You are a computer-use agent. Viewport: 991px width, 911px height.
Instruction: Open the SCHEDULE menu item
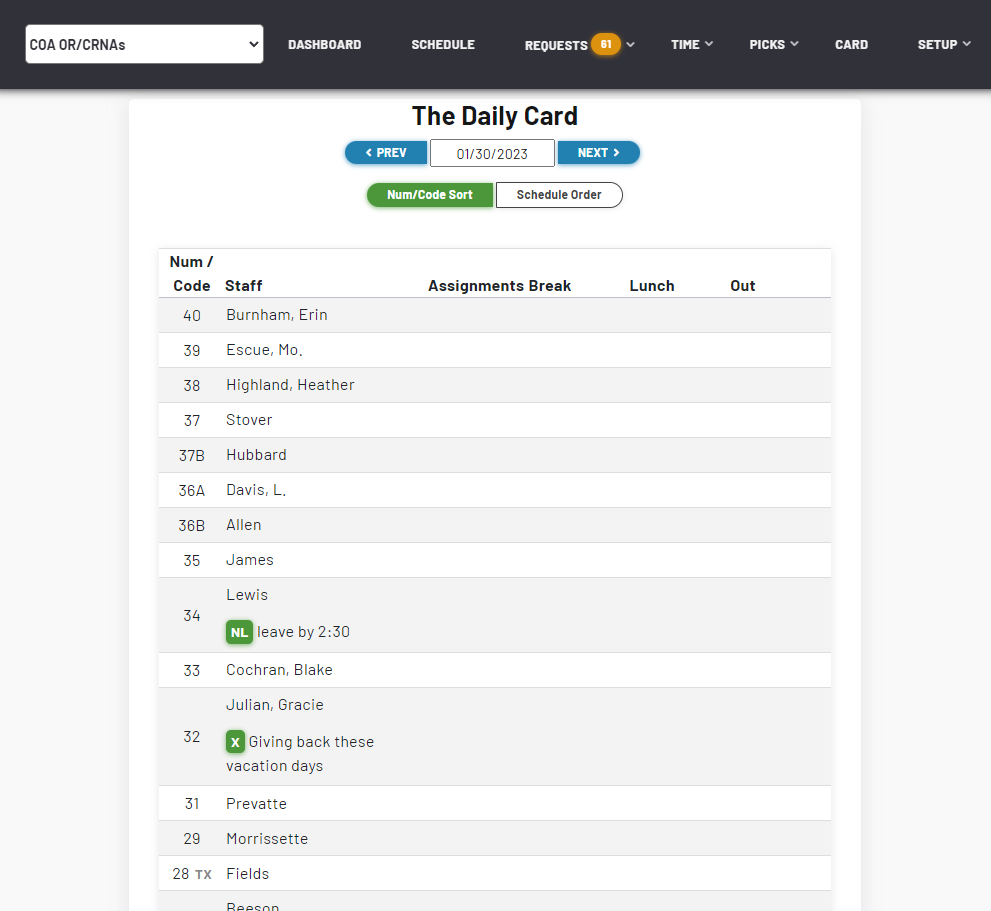(x=442, y=44)
